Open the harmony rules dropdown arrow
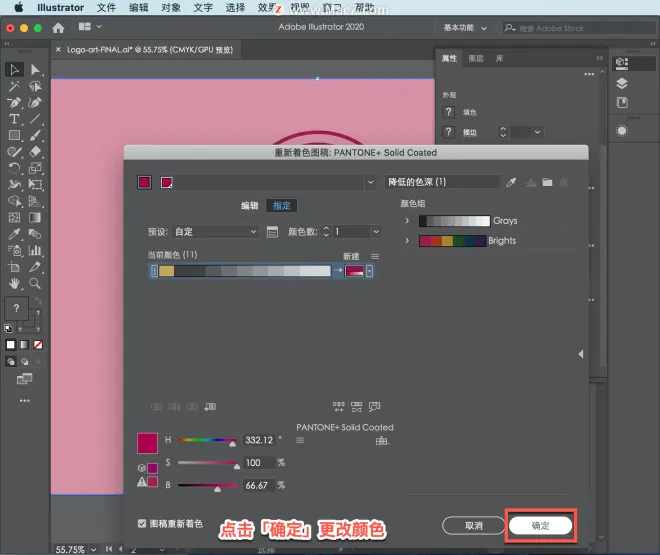 click(x=370, y=182)
